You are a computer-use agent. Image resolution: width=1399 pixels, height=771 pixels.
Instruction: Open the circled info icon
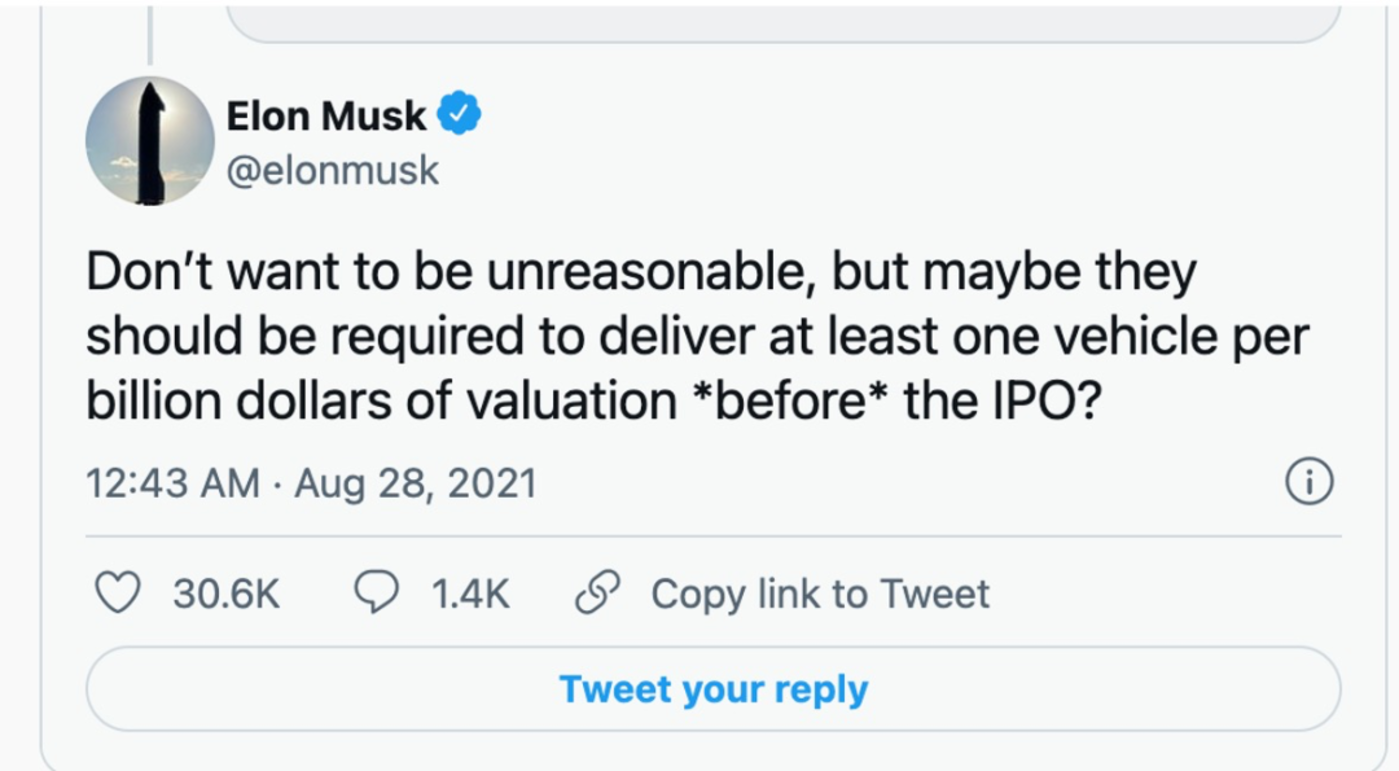(1308, 482)
